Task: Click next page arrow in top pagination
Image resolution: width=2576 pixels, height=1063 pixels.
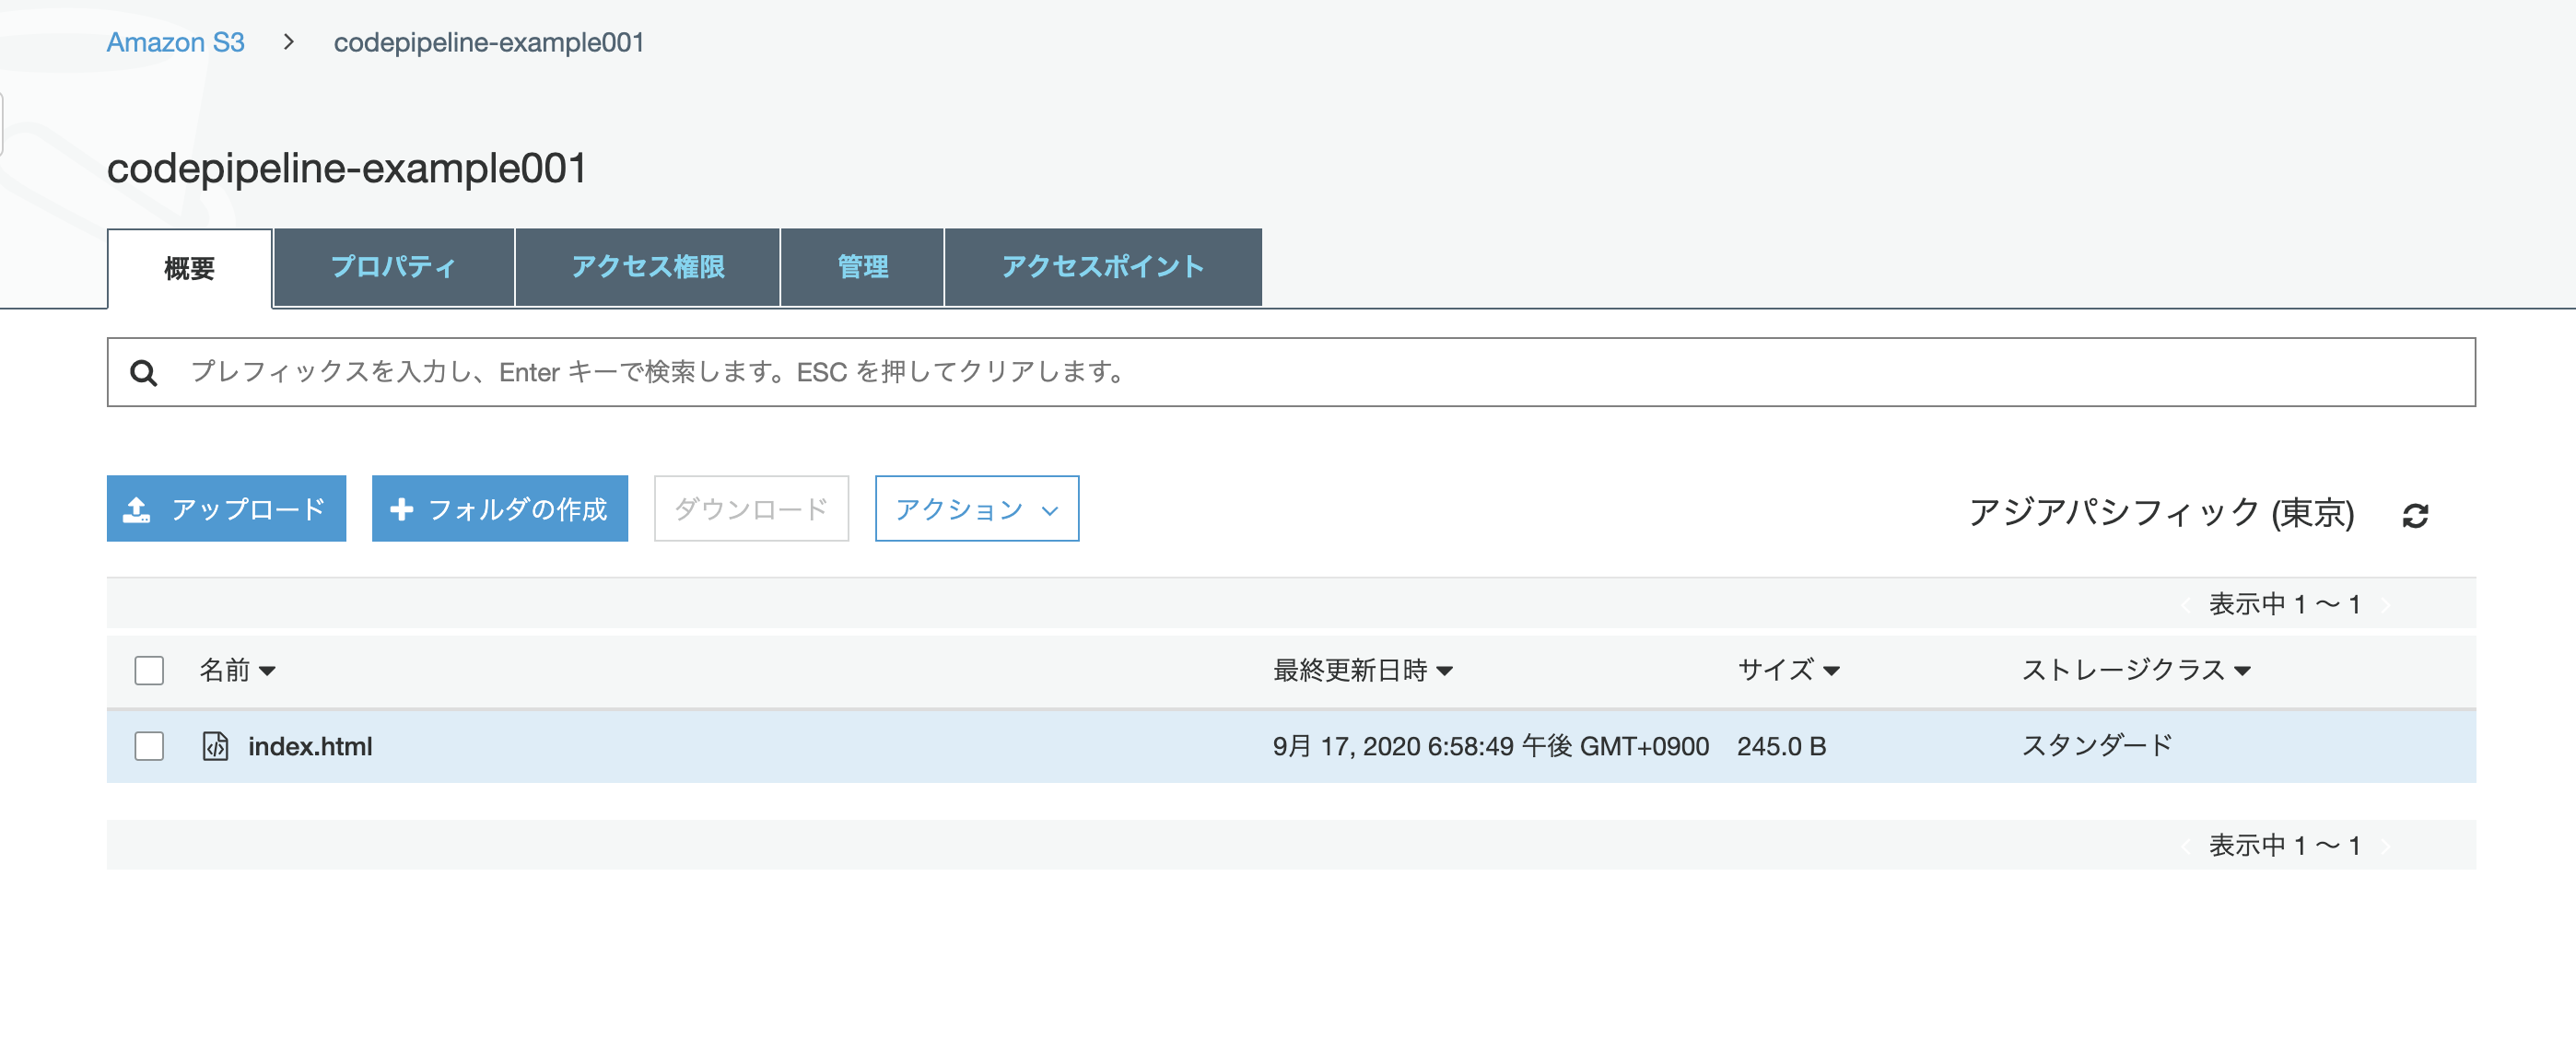Action: pos(2386,605)
